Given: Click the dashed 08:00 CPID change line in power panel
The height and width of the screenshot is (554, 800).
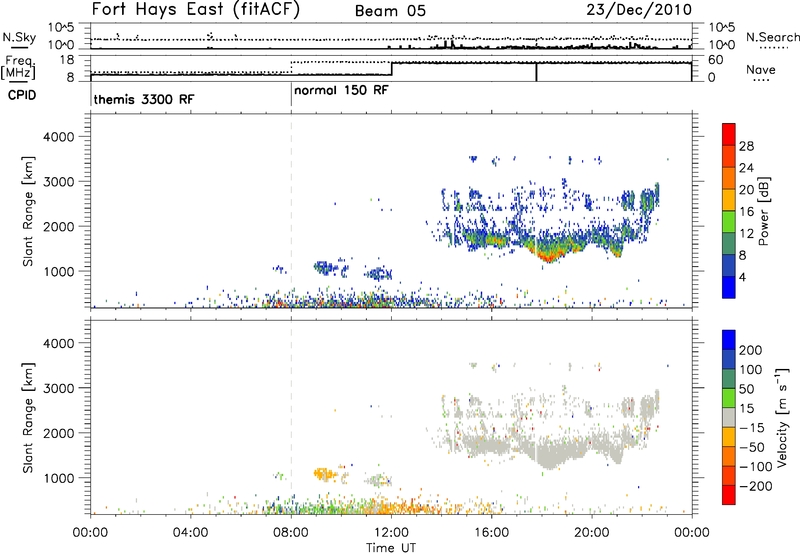Looking at the screenshot, I should click(x=291, y=211).
